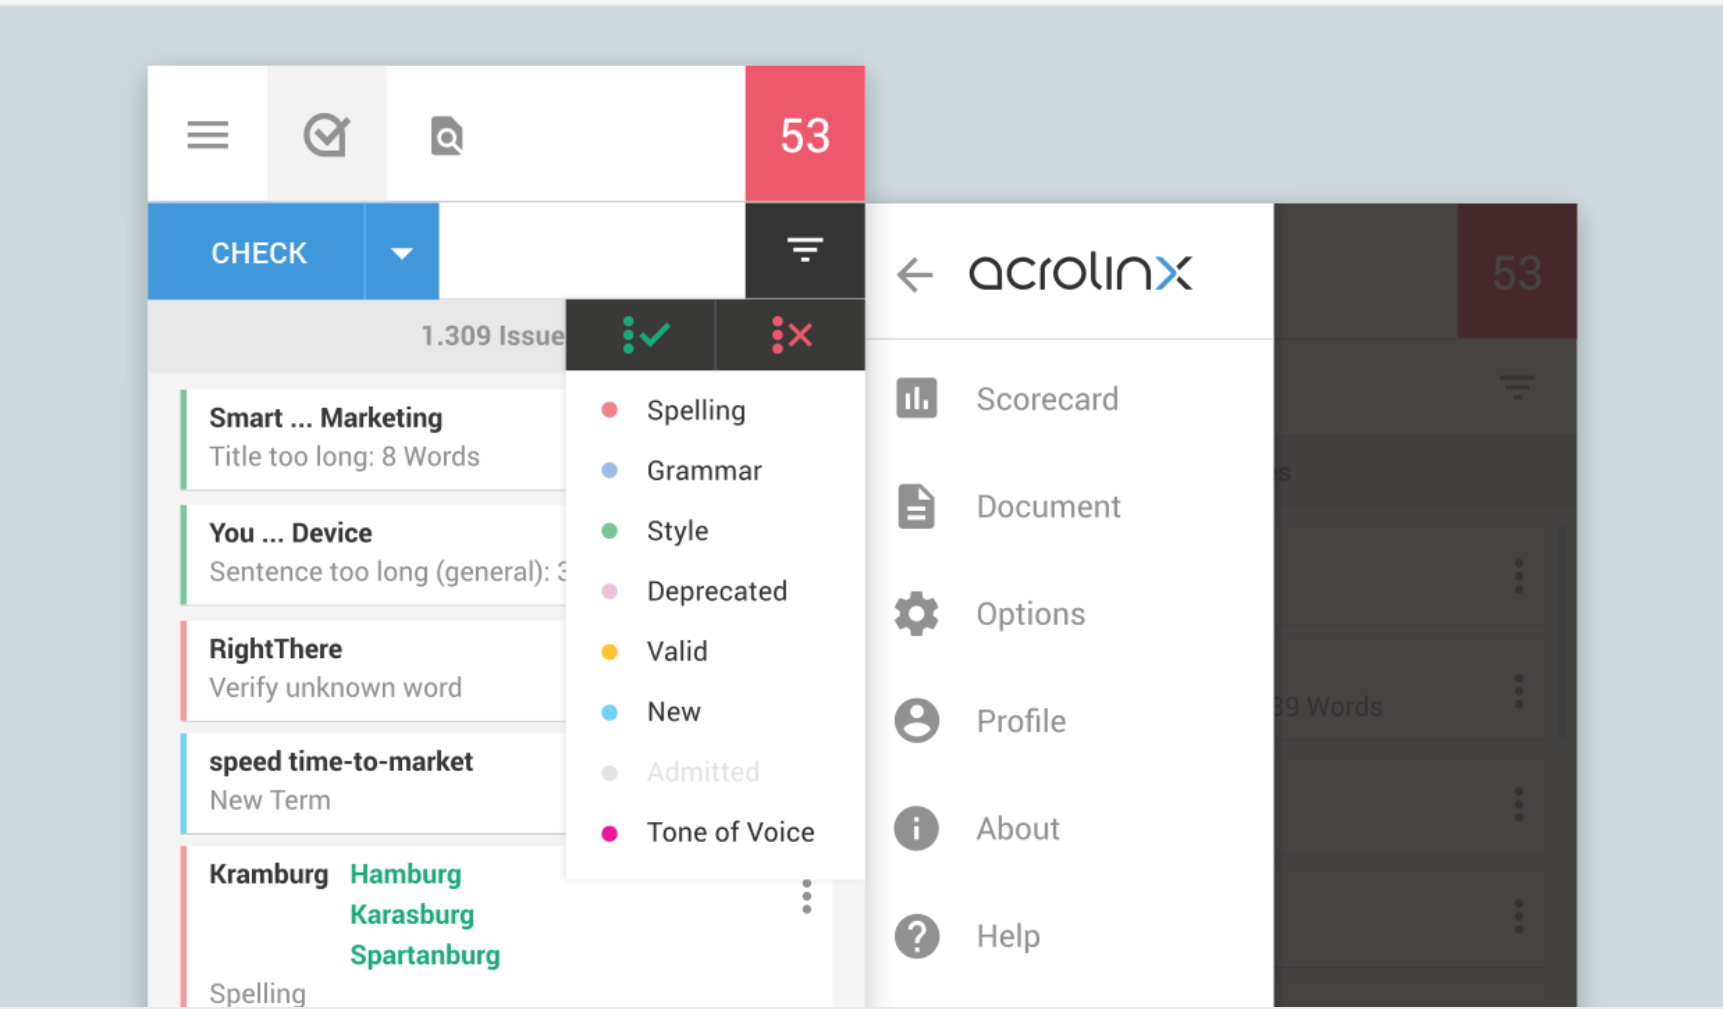Click the magenta Tone of Voice dot

[609, 833]
